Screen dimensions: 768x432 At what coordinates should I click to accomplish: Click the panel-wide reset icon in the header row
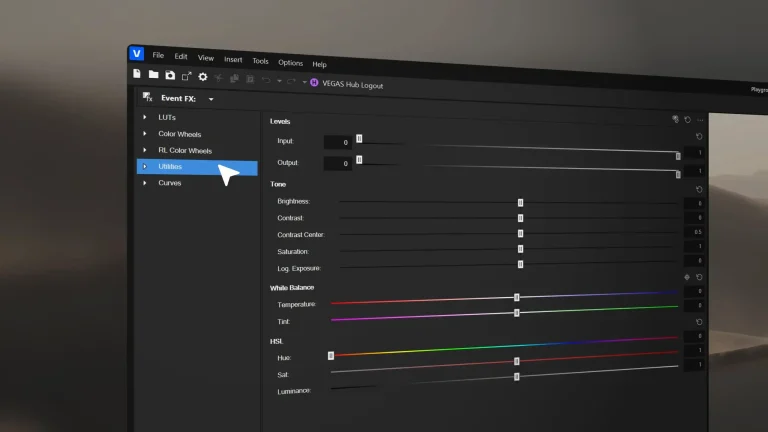click(688, 120)
